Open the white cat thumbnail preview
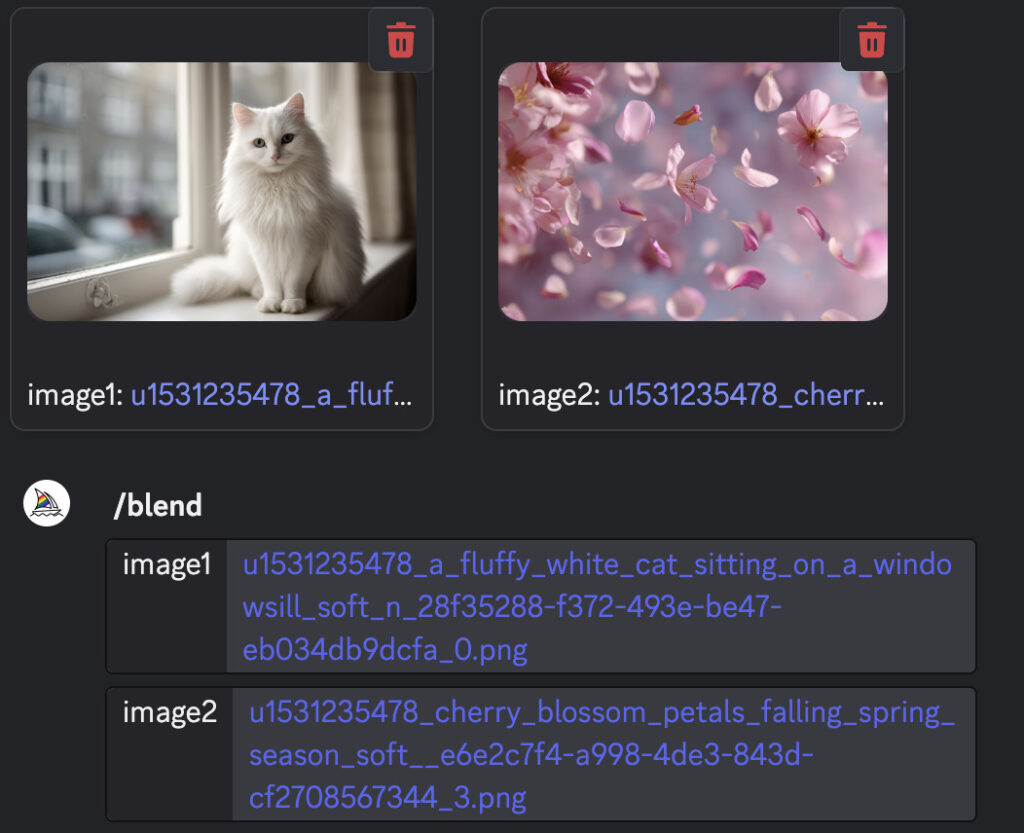 (222, 191)
